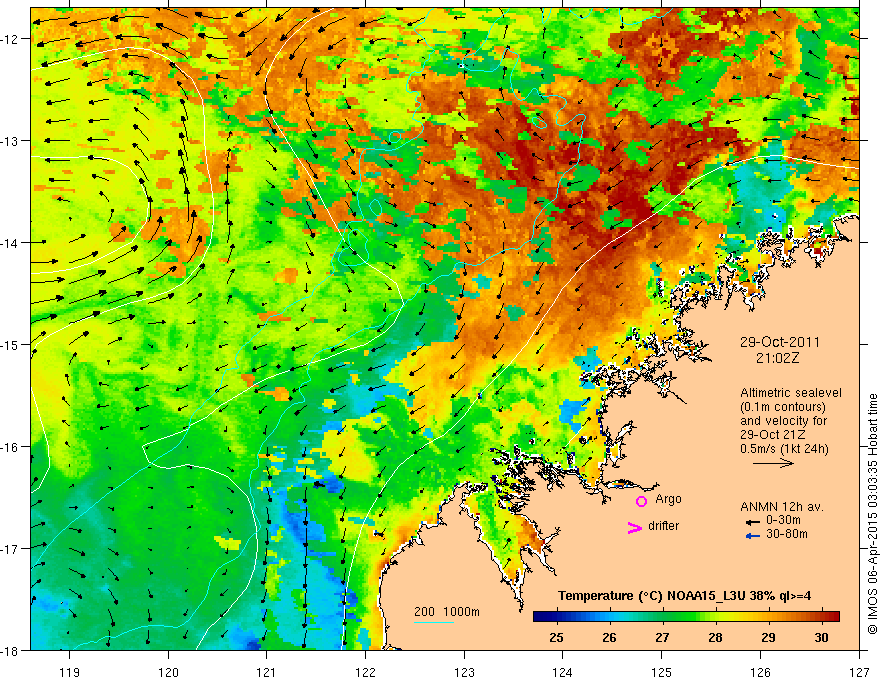The height and width of the screenshot is (680, 880).
Task: Click the 'drifter' legend label
Action: tap(663, 526)
